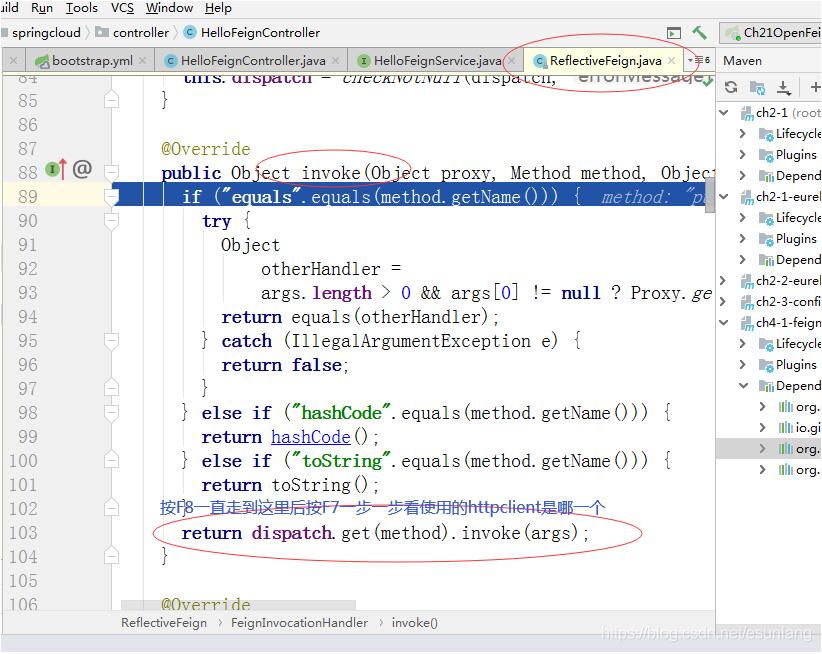Image resolution: width=822 pixels, height=654 pixels.
Task: Click ReflectiveFeign in the bottom breadcrumb
Action: 164,623
